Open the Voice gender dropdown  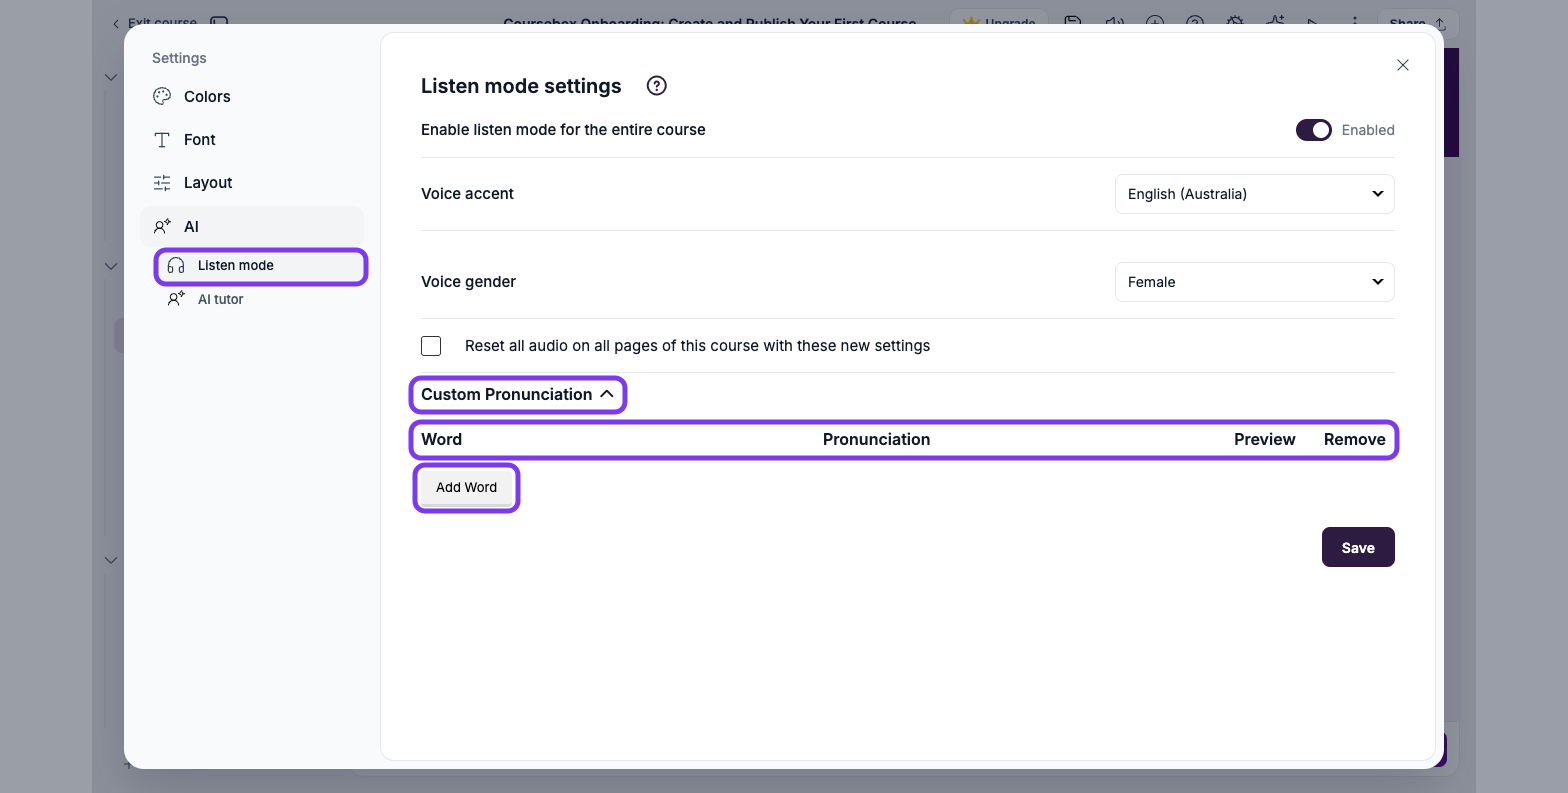point(1255,282)
